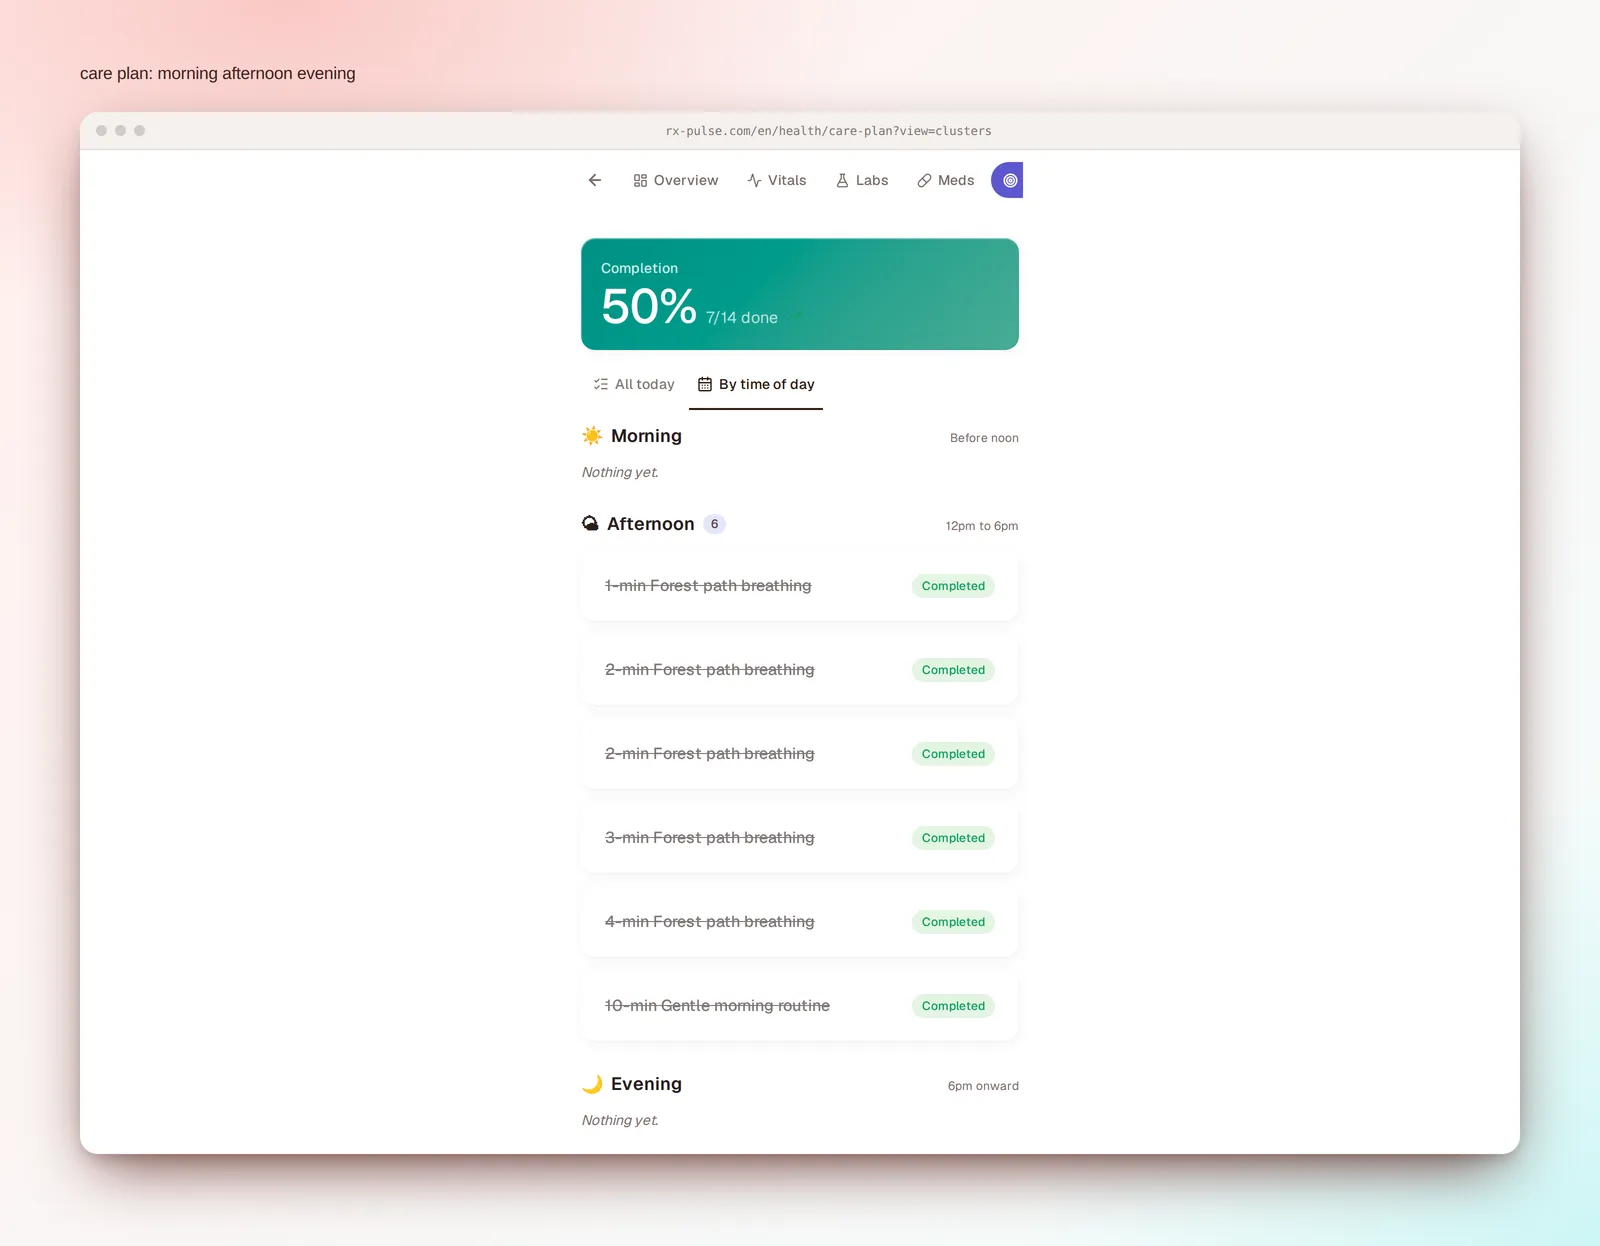This screenshot has height=1246, width=1600.
Task: Click the "6pm onward" label
Action: pyautogui.click(x=983, y=1086)
